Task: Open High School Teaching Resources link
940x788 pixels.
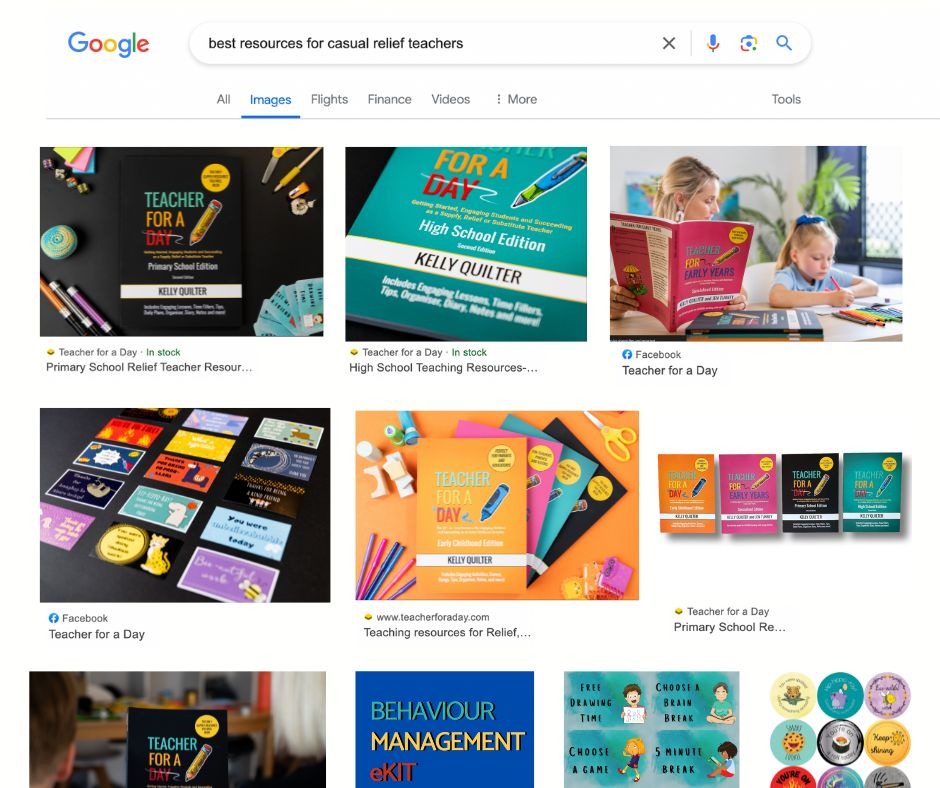Action: (x=444, y=367)
